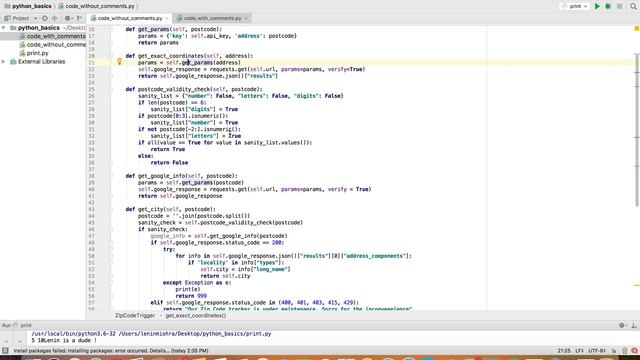Fold get_google_info method at line 38
This screenshot has height=360, width=640.
pyautogui.click(x=111, y=176)
